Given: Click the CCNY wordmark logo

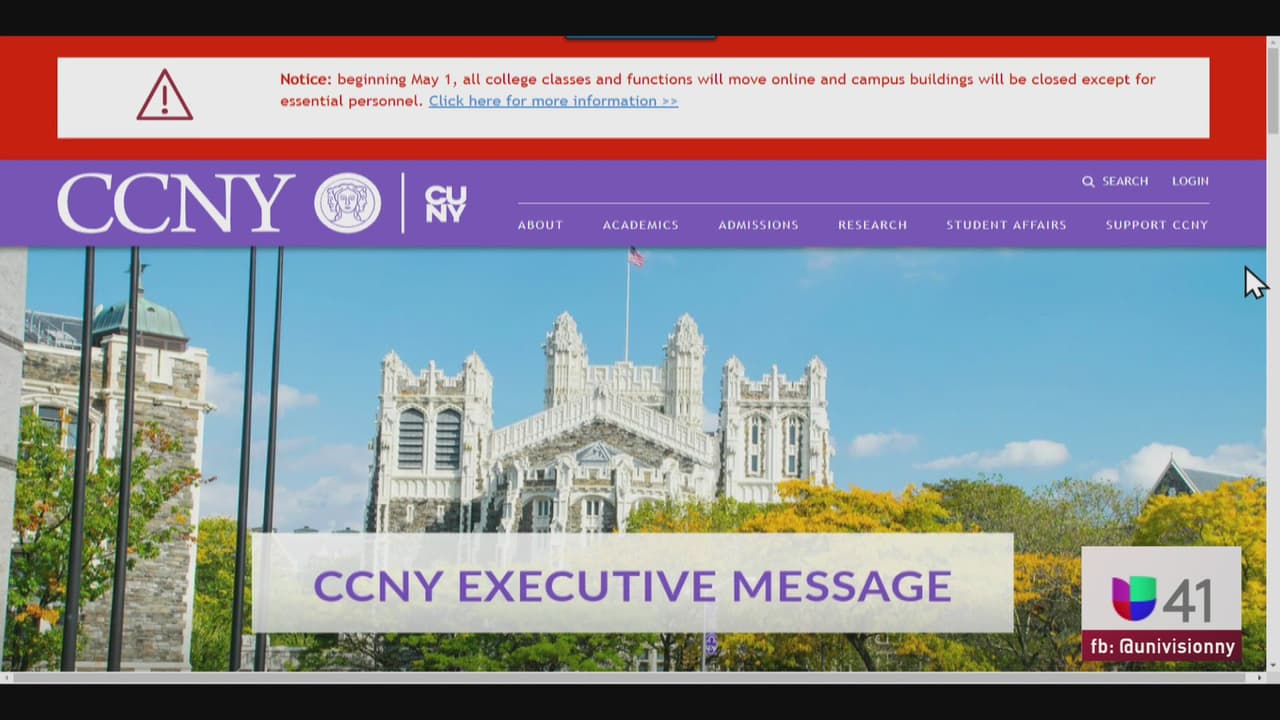Looking at the screenshot, I should point(176,203).
